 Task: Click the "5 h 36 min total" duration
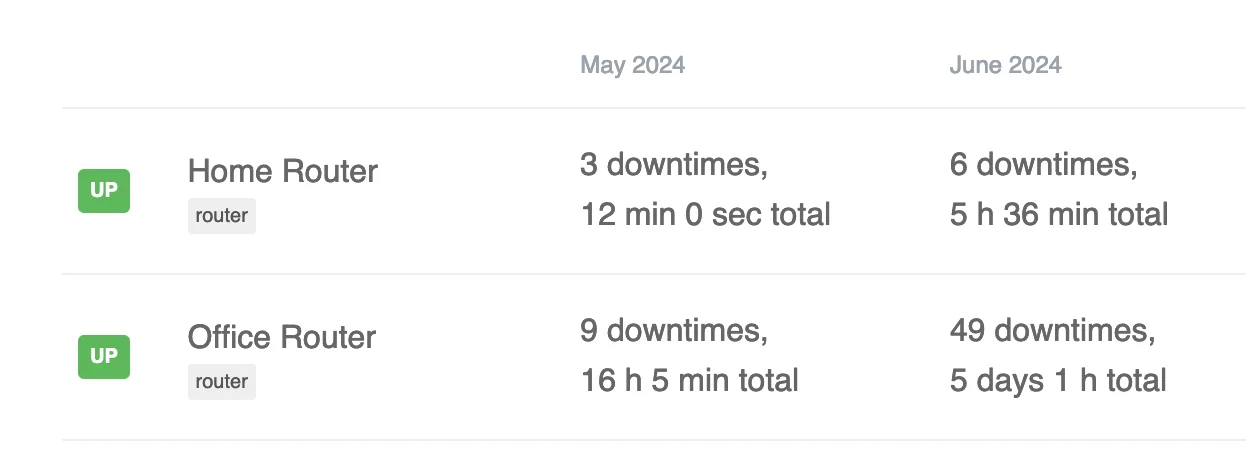(x=1058, y=214)
